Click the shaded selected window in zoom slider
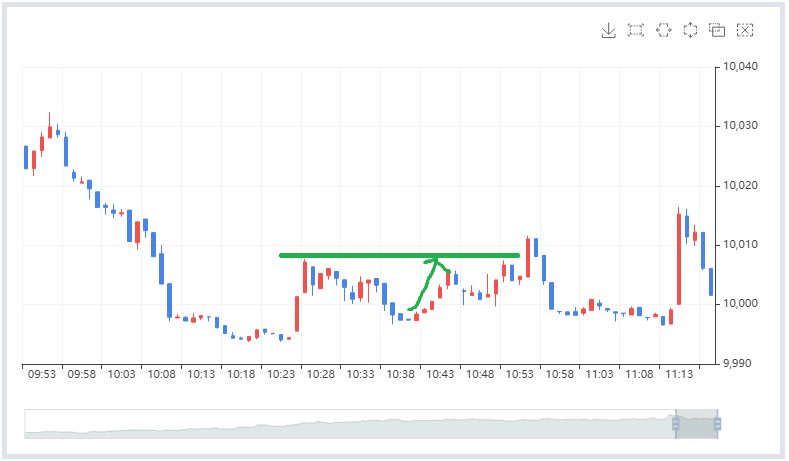The width and height of the screenshot is (789, 461). coord(696,424)
